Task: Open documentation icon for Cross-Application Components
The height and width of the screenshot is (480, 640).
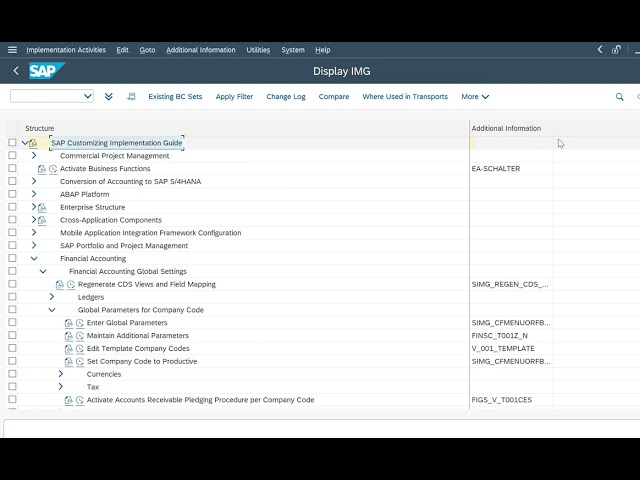Action: point(42,220)
